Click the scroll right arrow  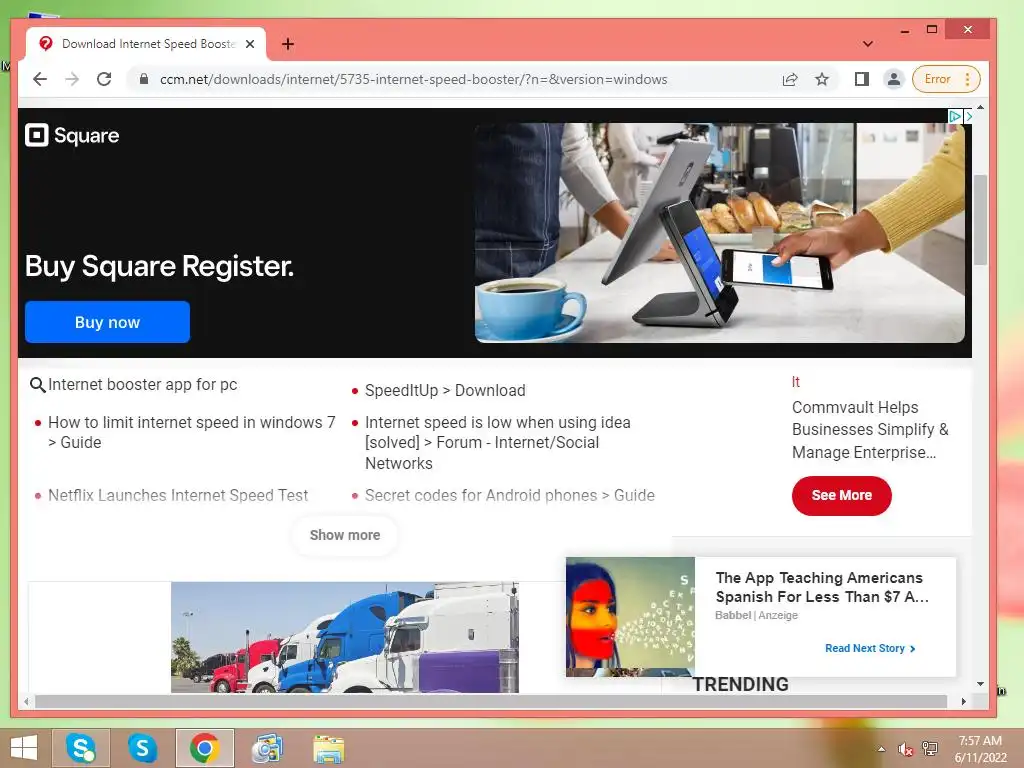pyautogui.click(x=963, y=701)
